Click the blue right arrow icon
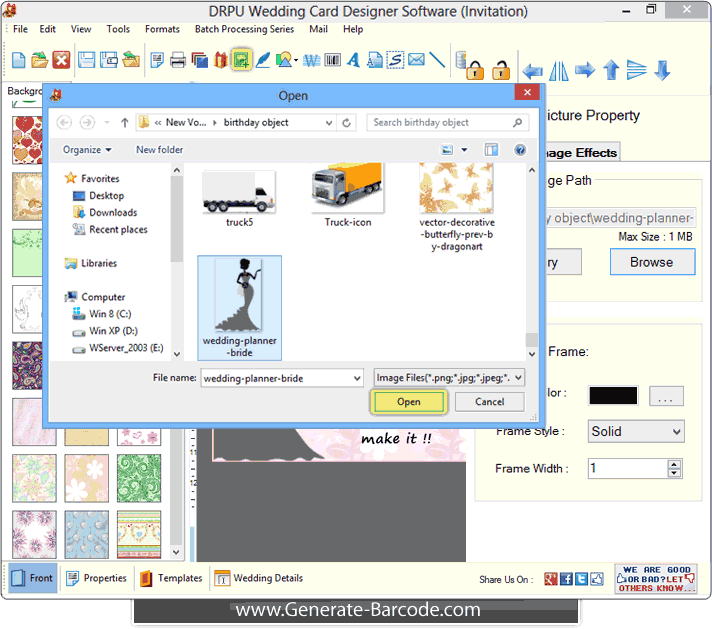This screenshot has width=712, height=629. (585, 70)
